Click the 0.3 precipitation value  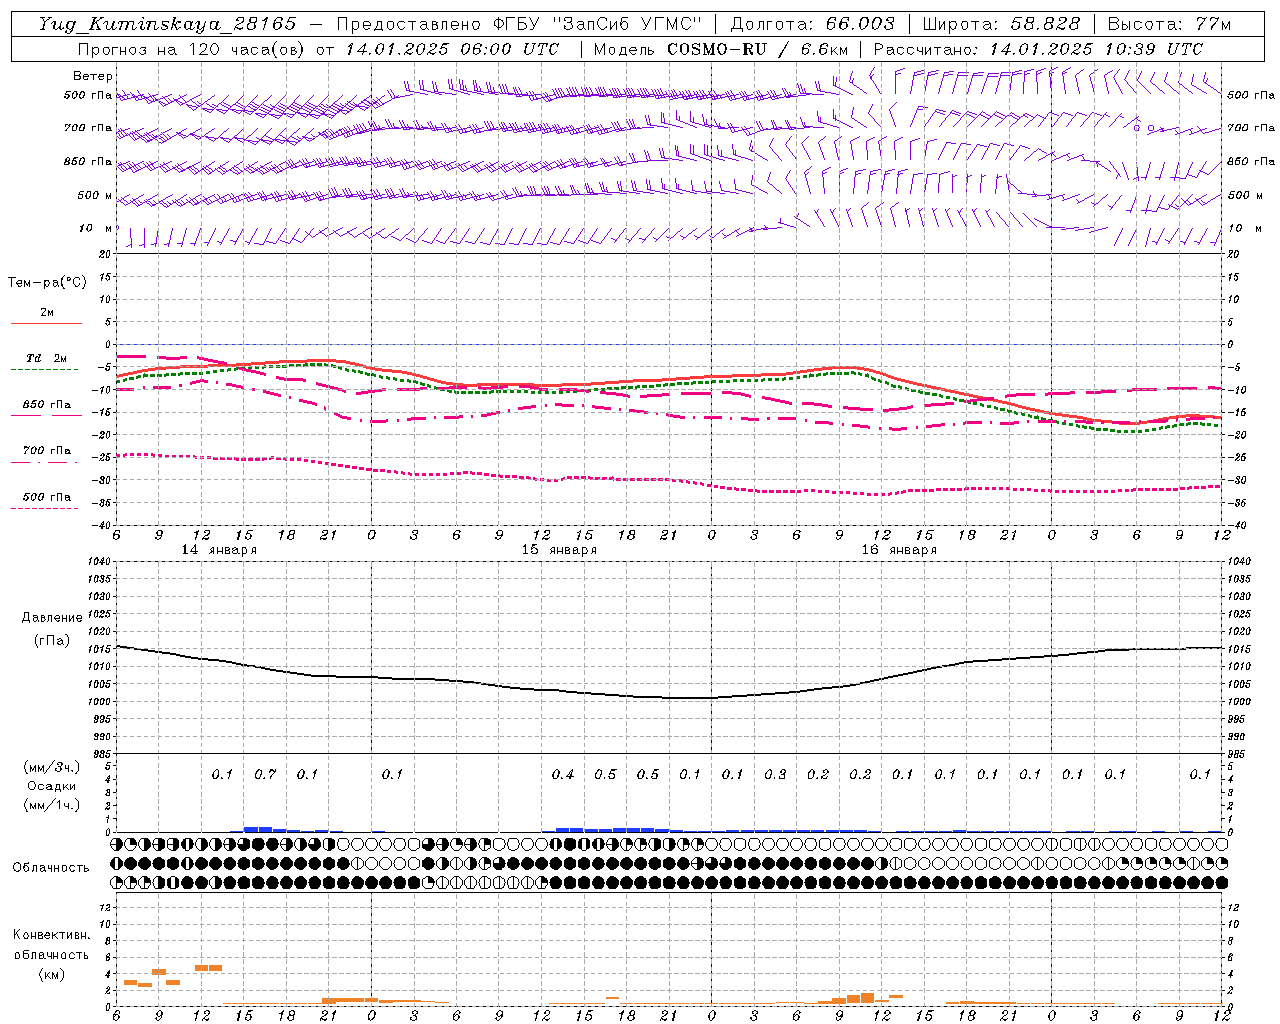point(775,774)
